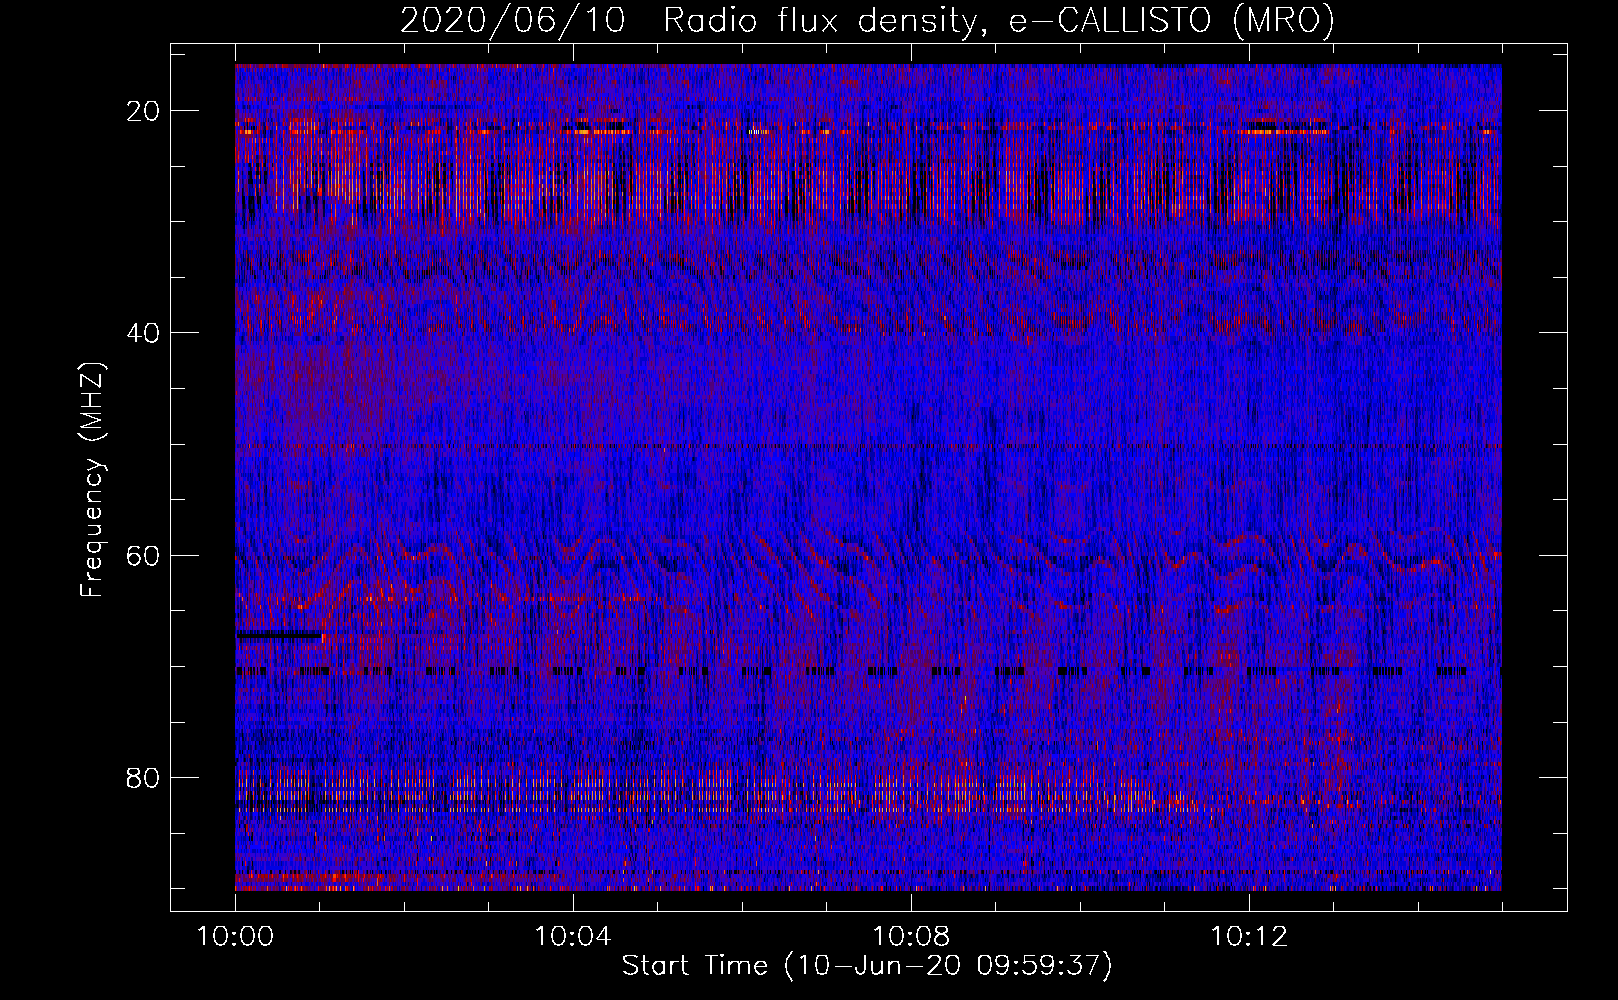Select the 20 frequency tick label

[x=144, y=111]
